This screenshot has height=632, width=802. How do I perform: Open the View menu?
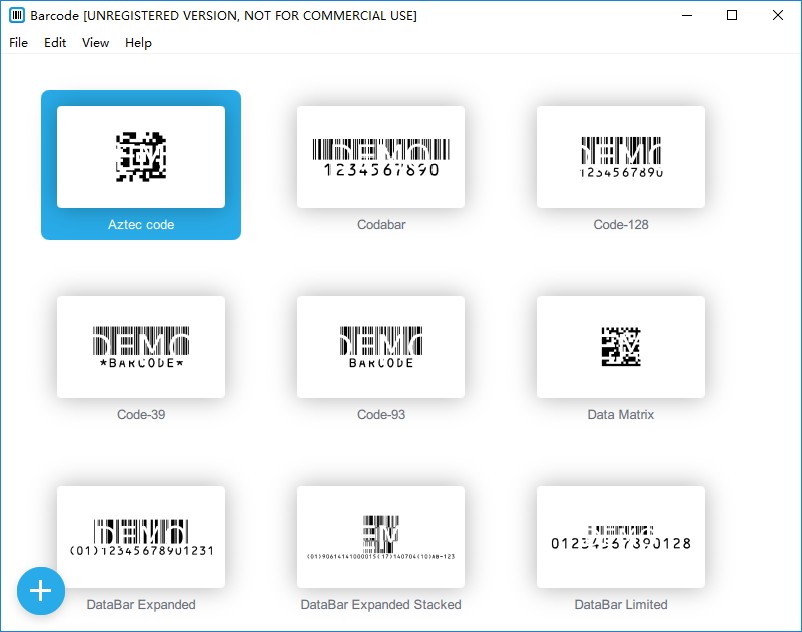pos(95,42)
